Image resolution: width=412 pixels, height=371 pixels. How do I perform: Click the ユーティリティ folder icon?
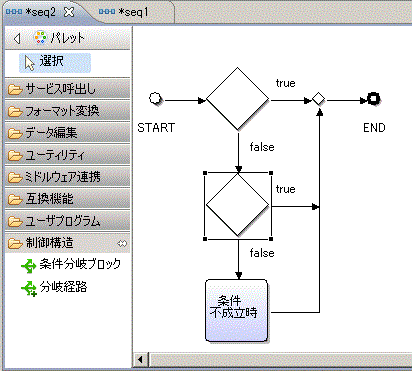coord(15,155)
